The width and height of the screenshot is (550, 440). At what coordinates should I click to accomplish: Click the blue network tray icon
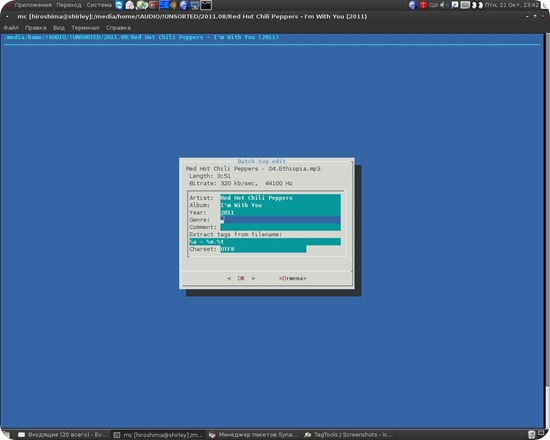[x=413, y=5]
